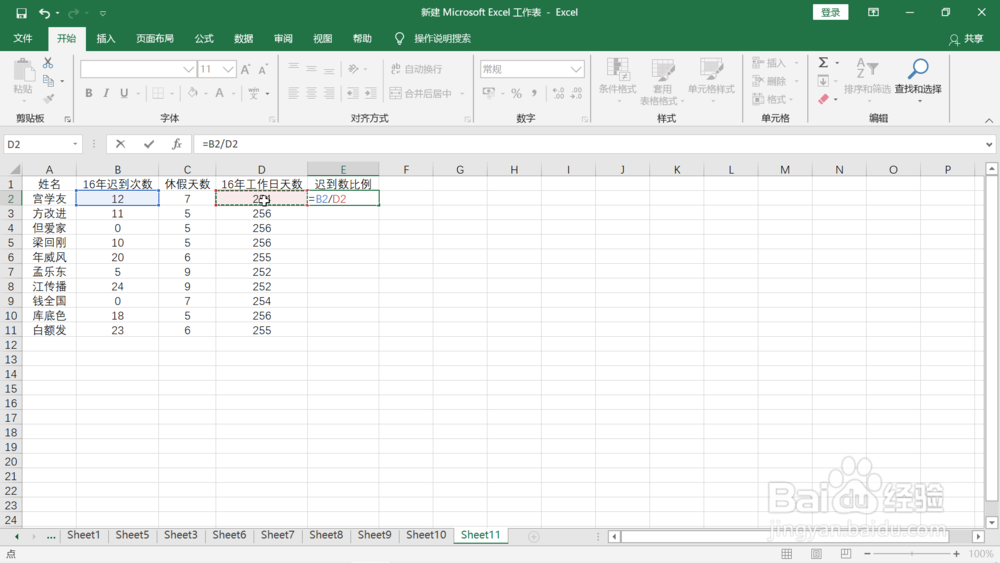
Task: Open the number format dropdown (常规)
Action: click(576, 69)
